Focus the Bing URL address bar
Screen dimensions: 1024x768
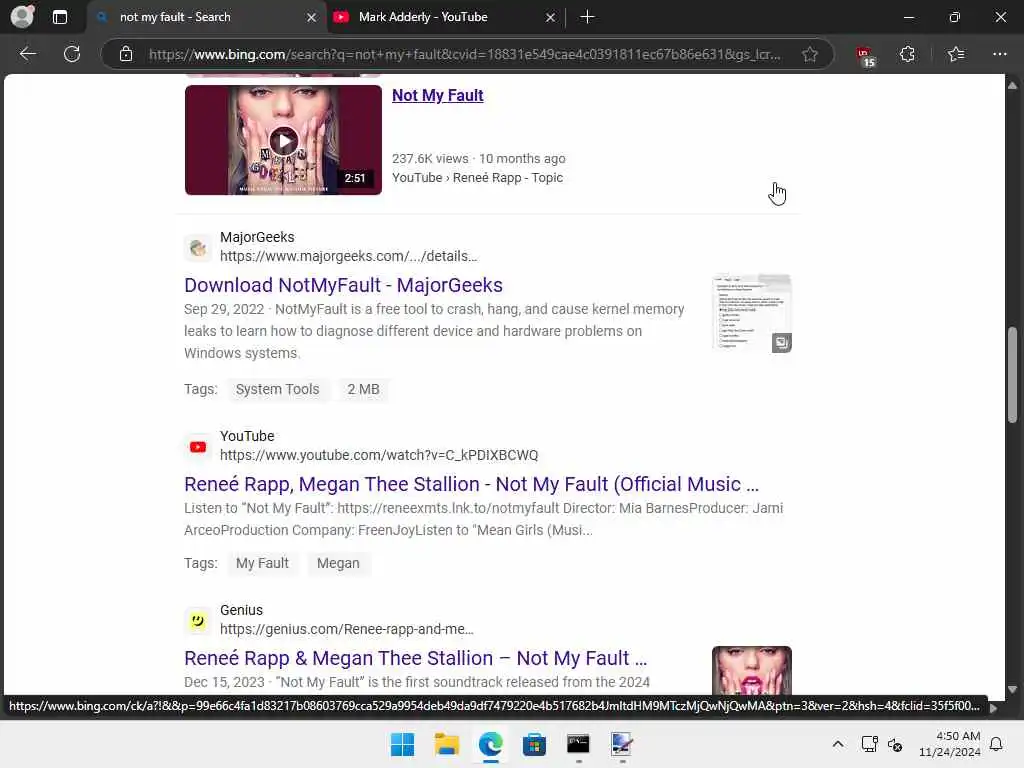[x=464, y=54]
